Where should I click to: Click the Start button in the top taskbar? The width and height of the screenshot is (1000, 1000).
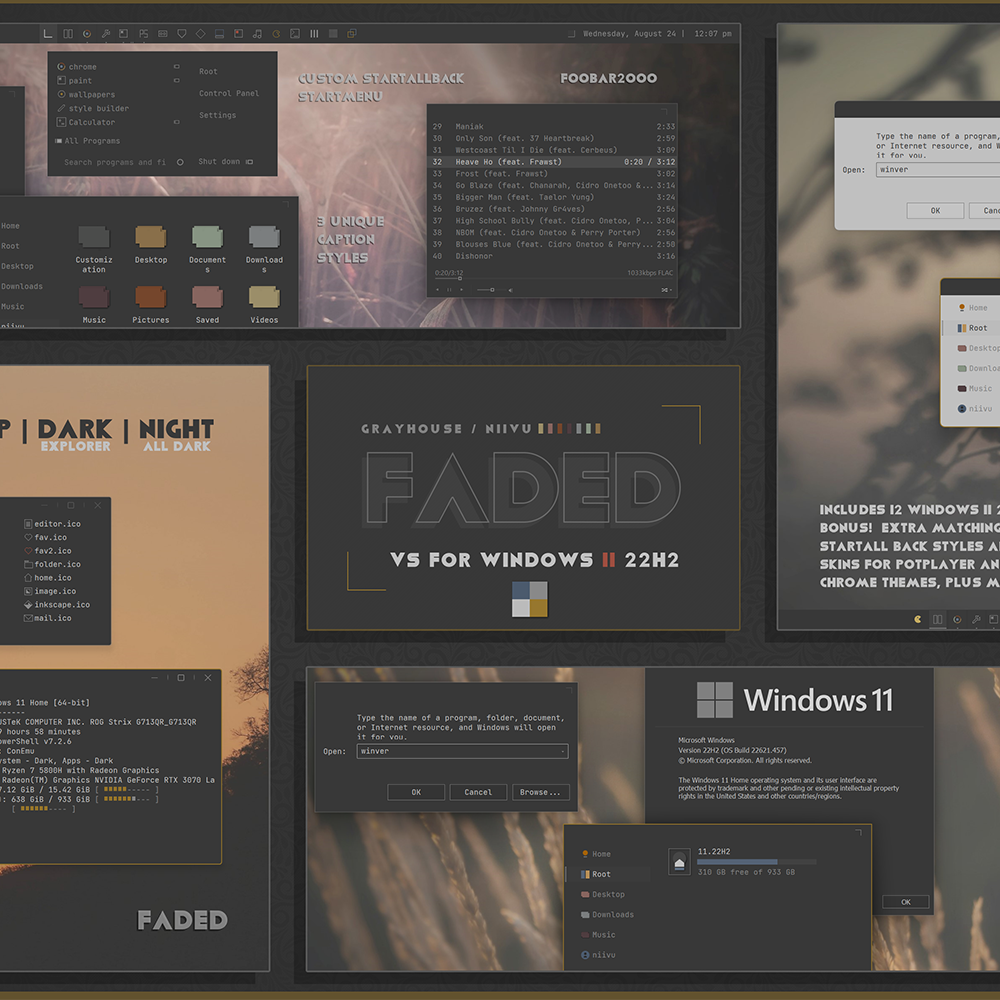tap(48, 34)
